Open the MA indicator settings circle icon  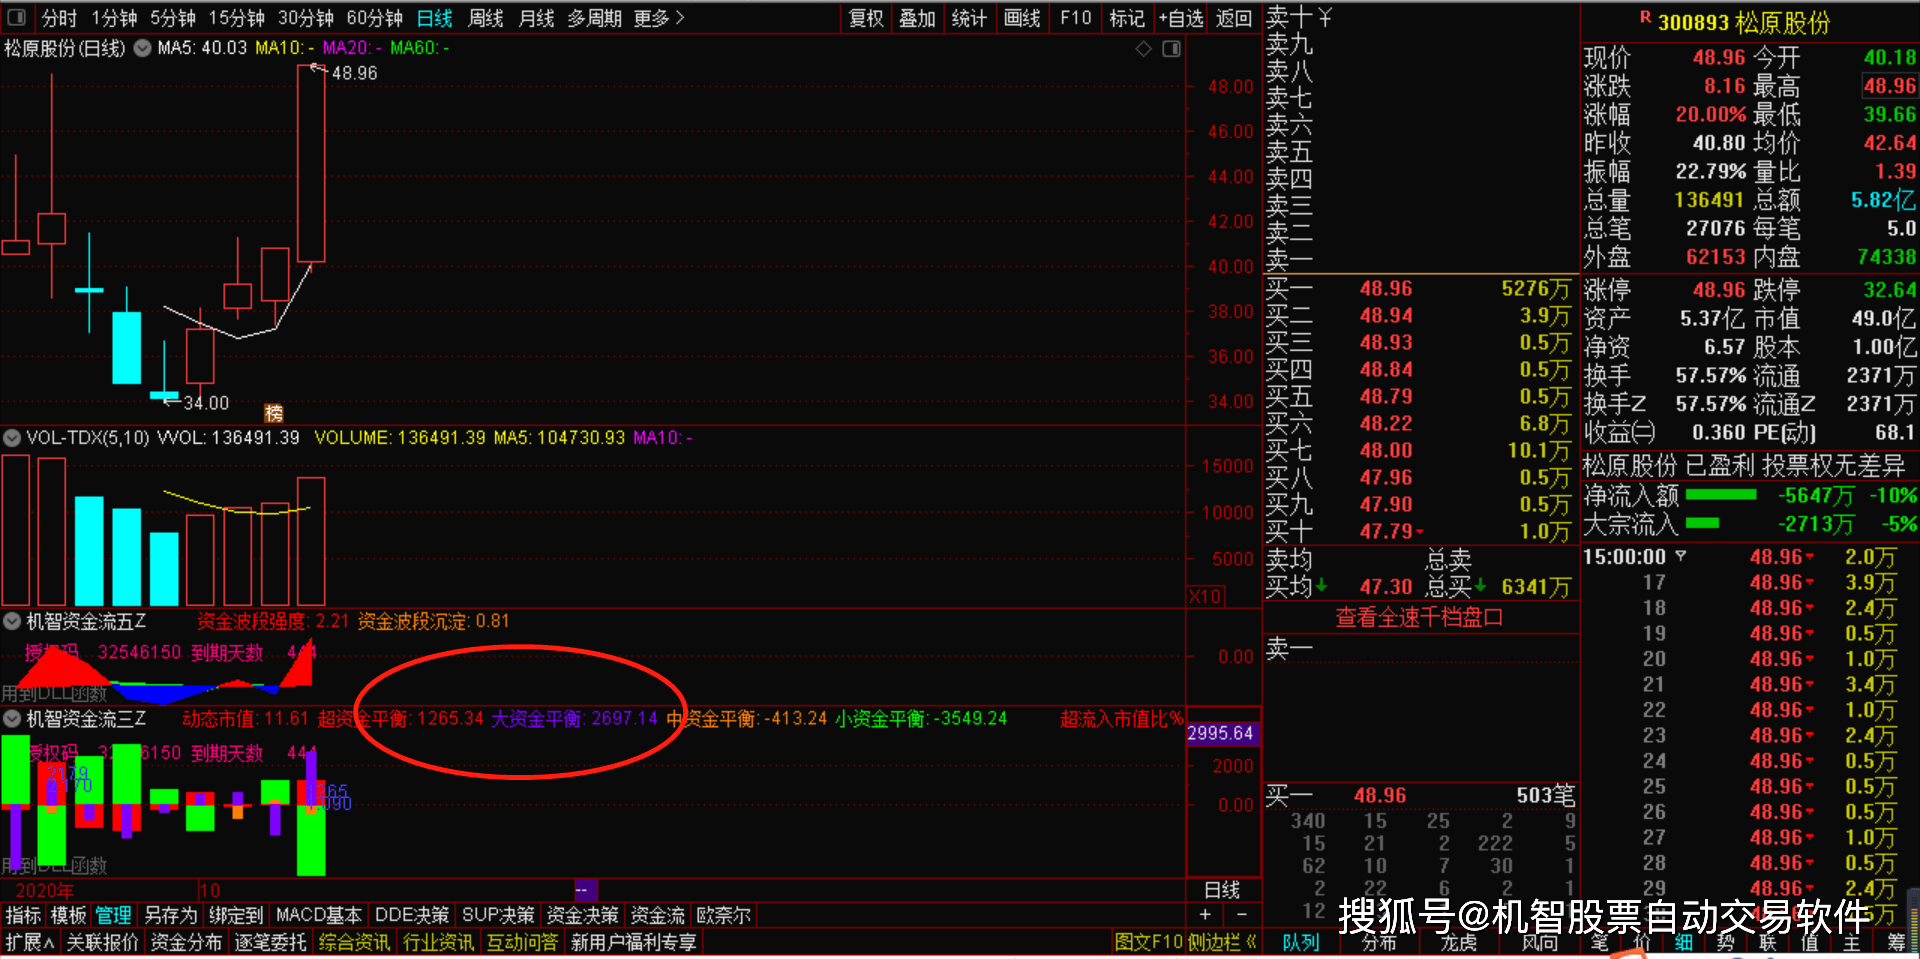pyautogui.click(x=142, y=48)
